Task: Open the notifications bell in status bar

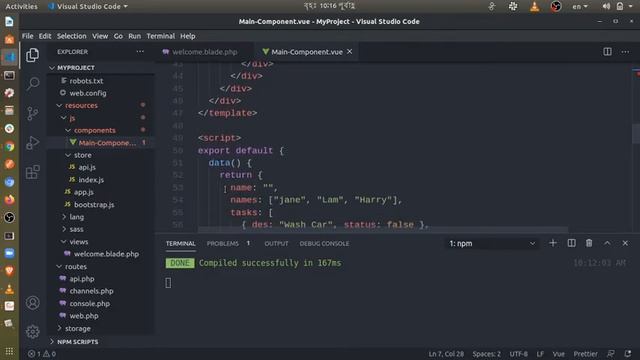Action: click(628, 354)
